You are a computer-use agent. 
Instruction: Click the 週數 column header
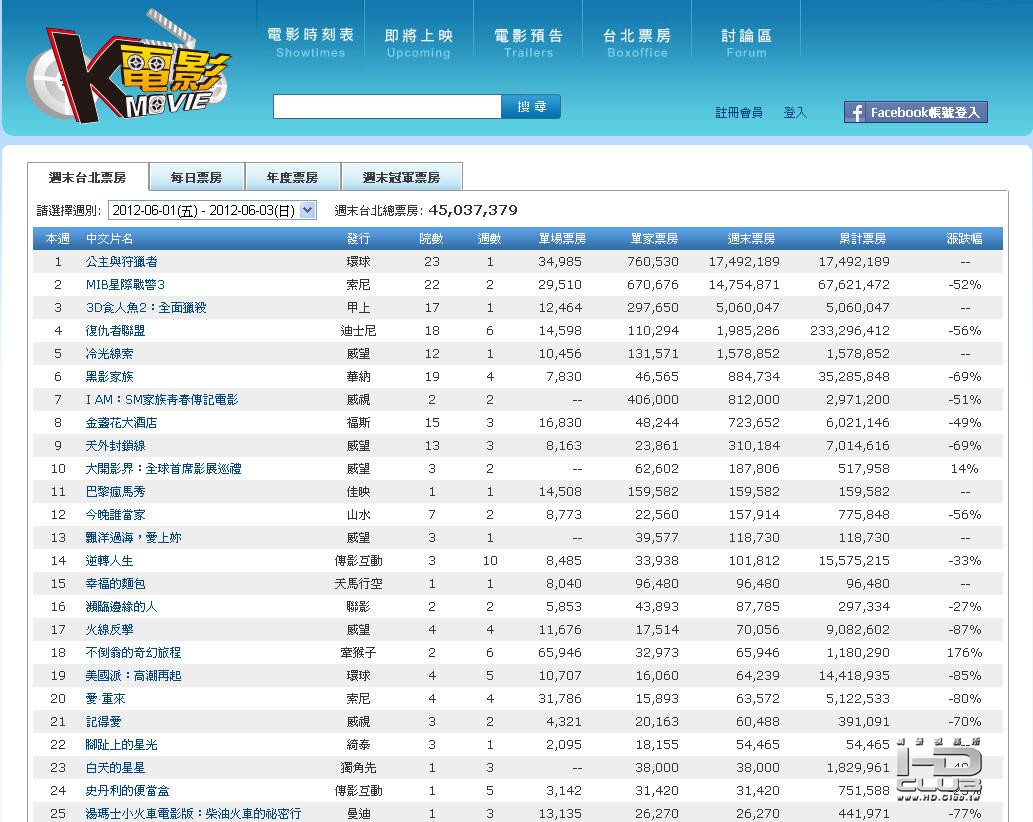tap(489, 238)
